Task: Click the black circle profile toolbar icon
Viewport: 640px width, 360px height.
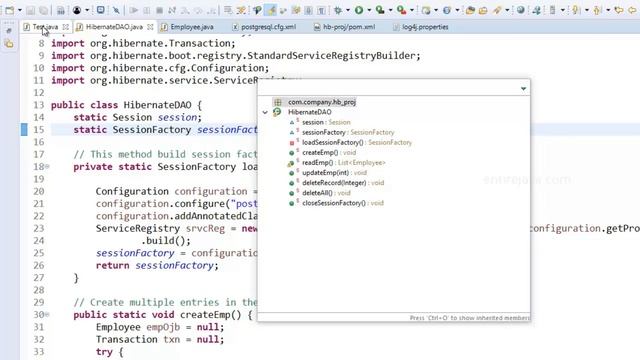Action: coord(77,10)
